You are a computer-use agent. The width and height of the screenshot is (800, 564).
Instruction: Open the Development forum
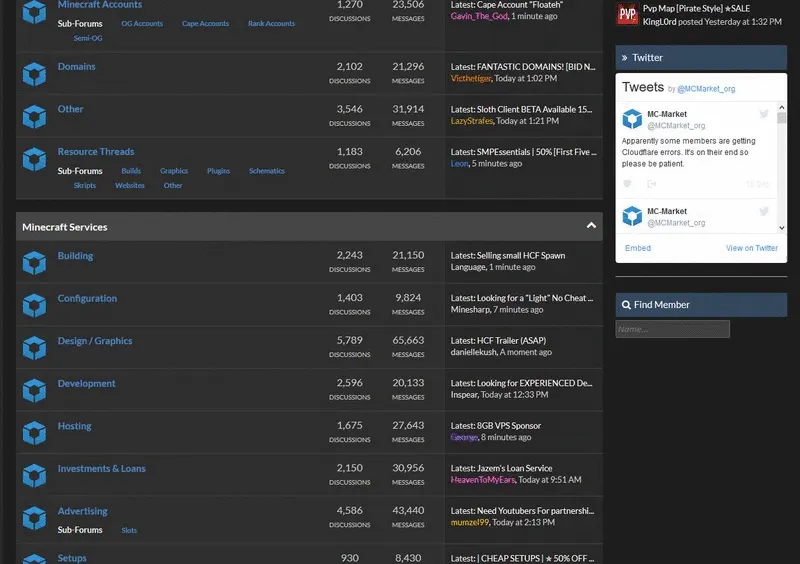coord(86,383)
